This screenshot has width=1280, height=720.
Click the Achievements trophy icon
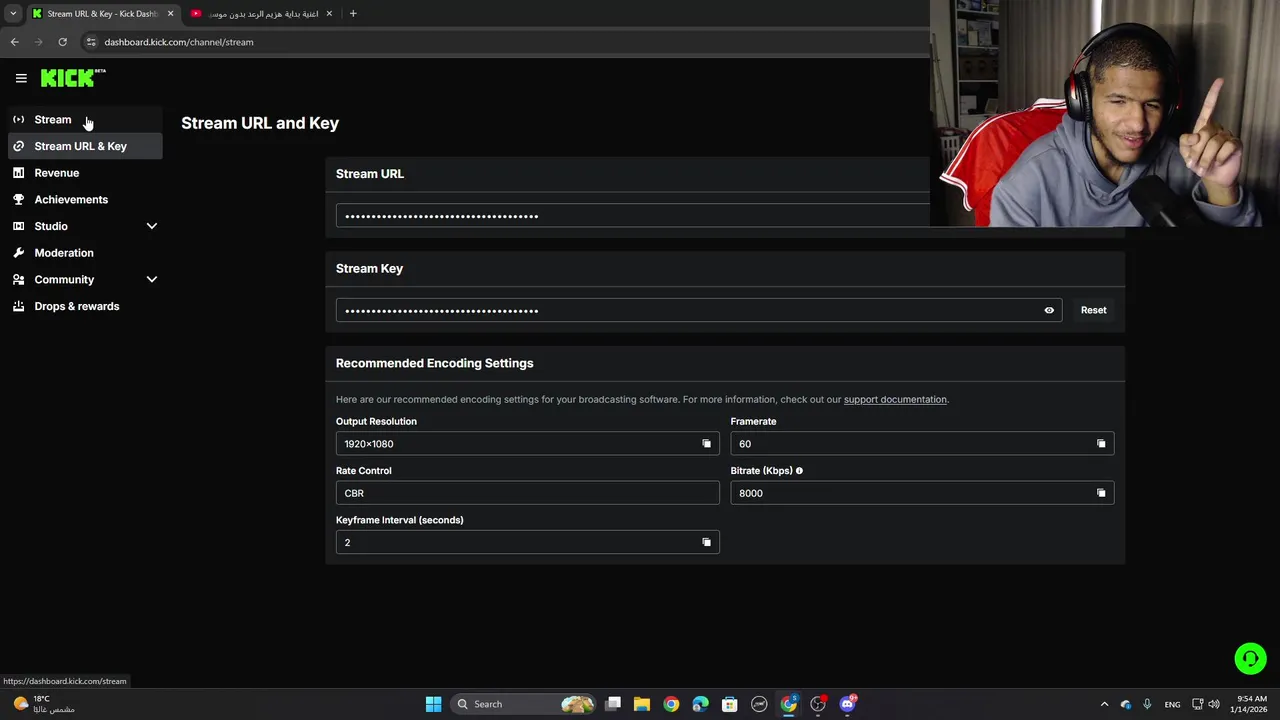point(18,199)
